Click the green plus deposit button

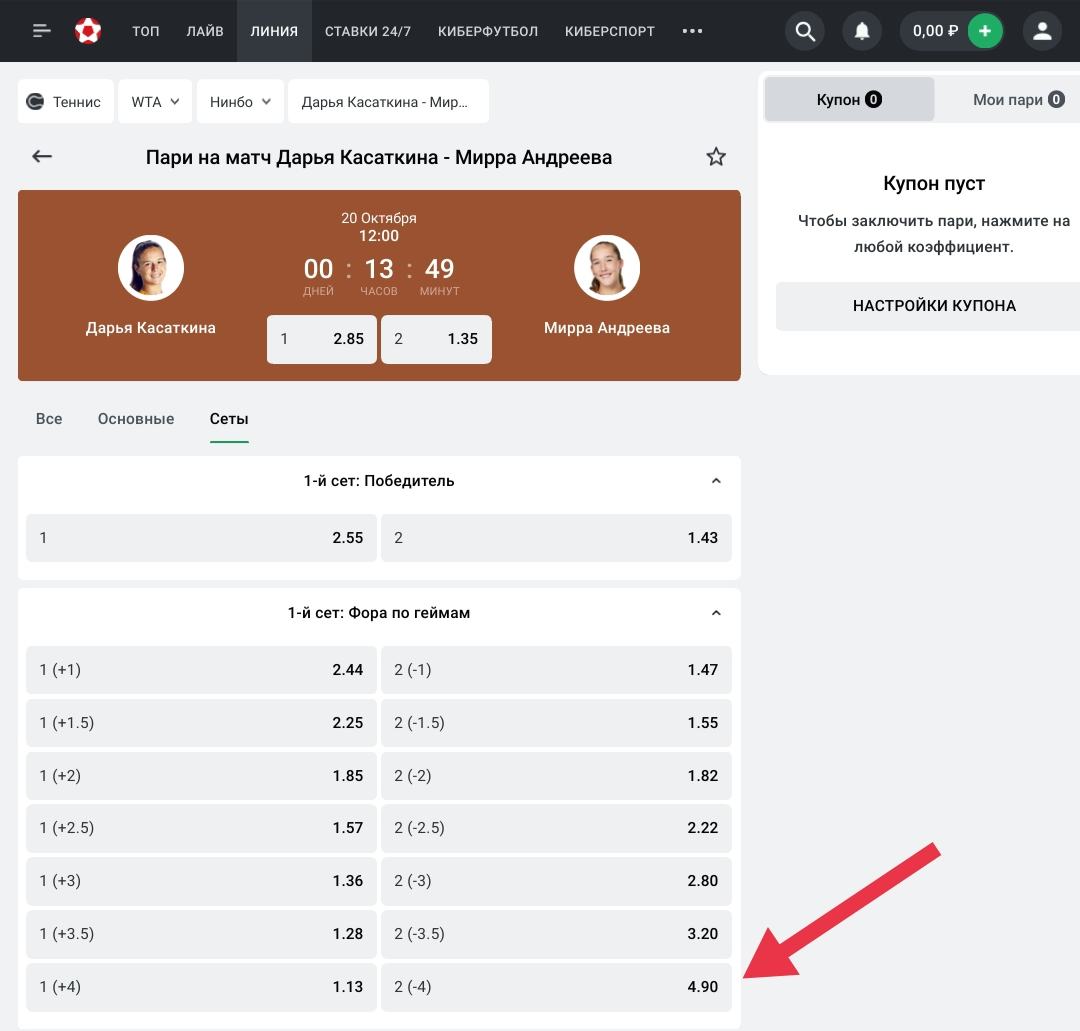pos(985,31)
